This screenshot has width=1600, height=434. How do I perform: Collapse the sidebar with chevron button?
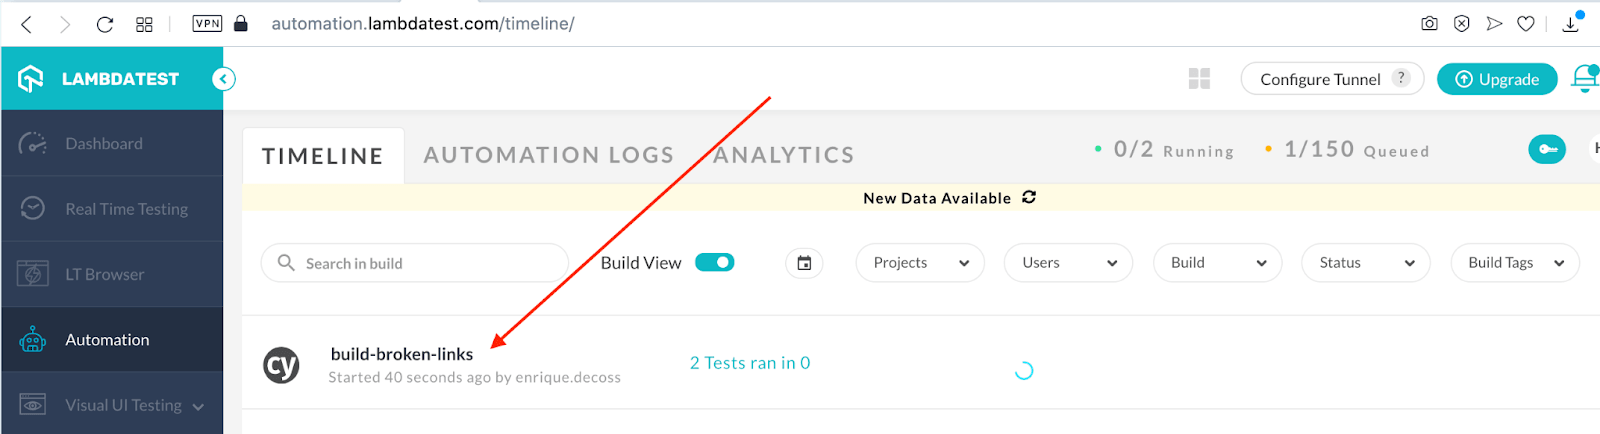(x=224, y=79)
